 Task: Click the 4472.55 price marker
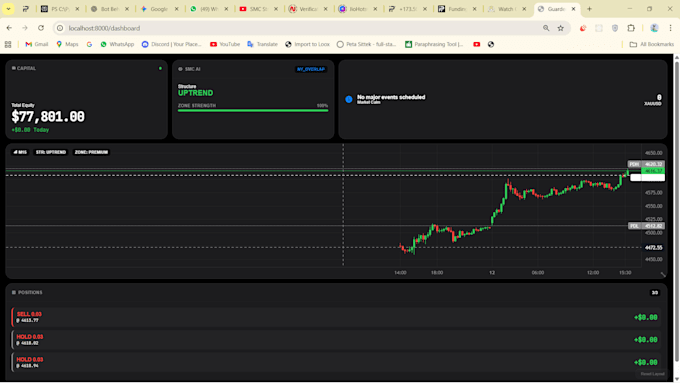(x=654, y=248)
